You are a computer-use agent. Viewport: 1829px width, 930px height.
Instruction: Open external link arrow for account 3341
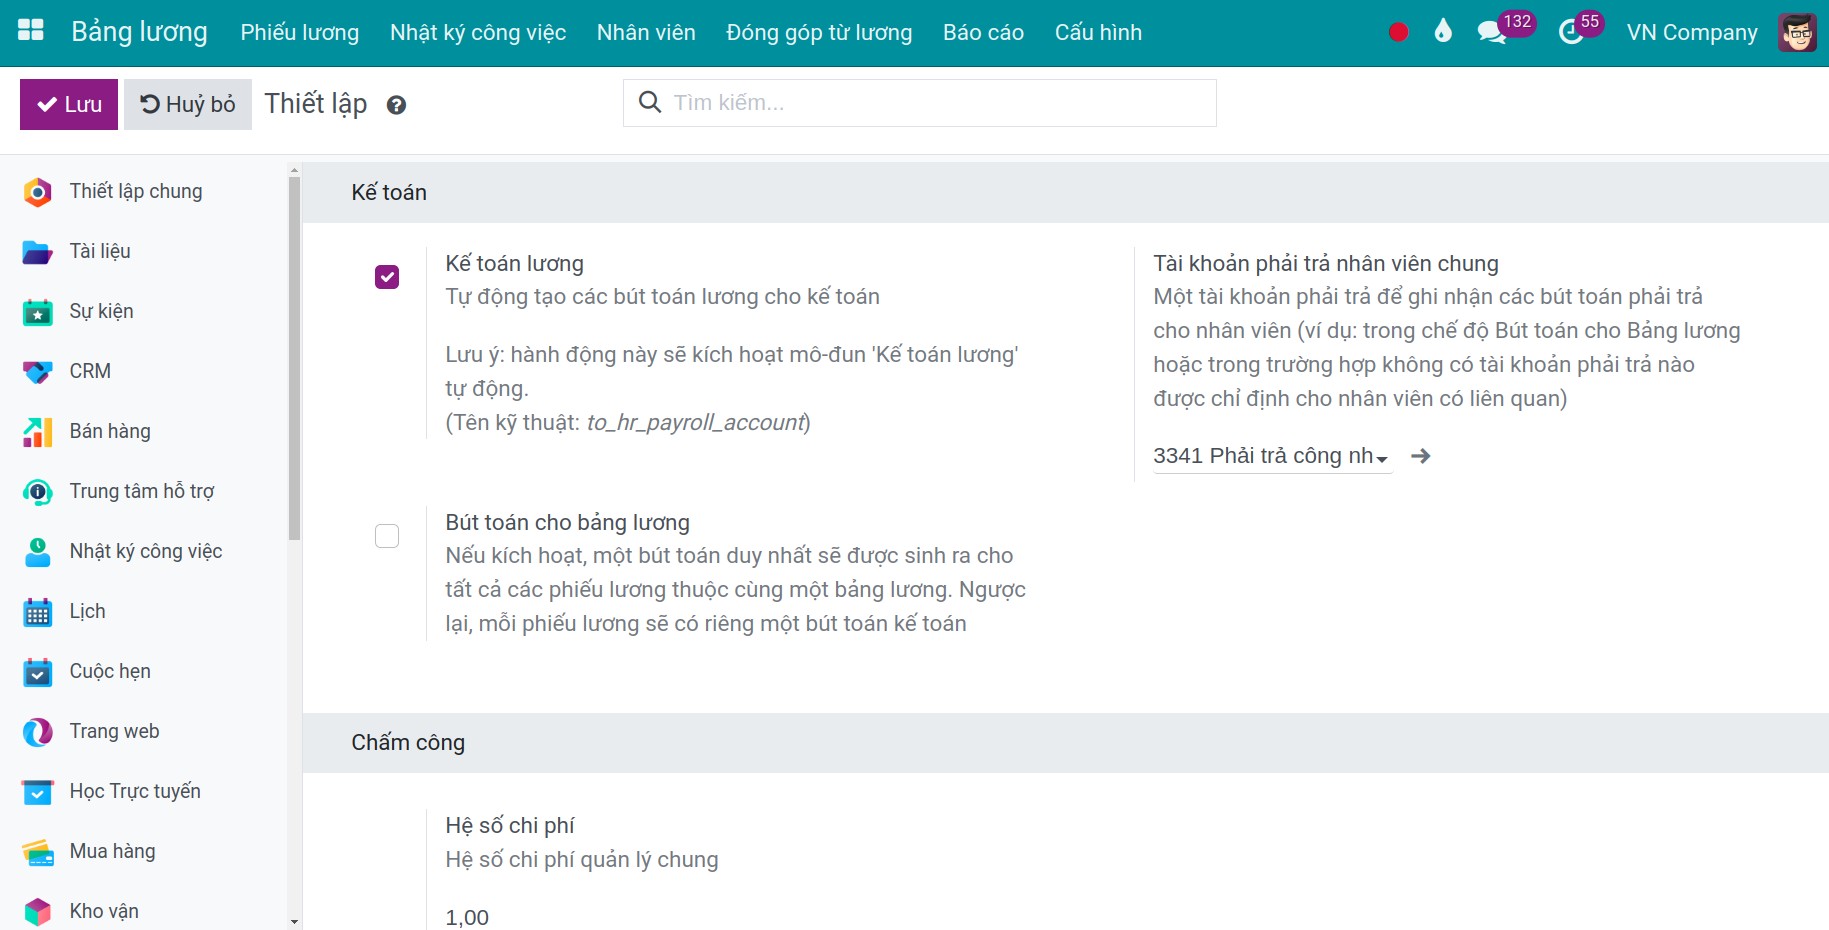1420,456
